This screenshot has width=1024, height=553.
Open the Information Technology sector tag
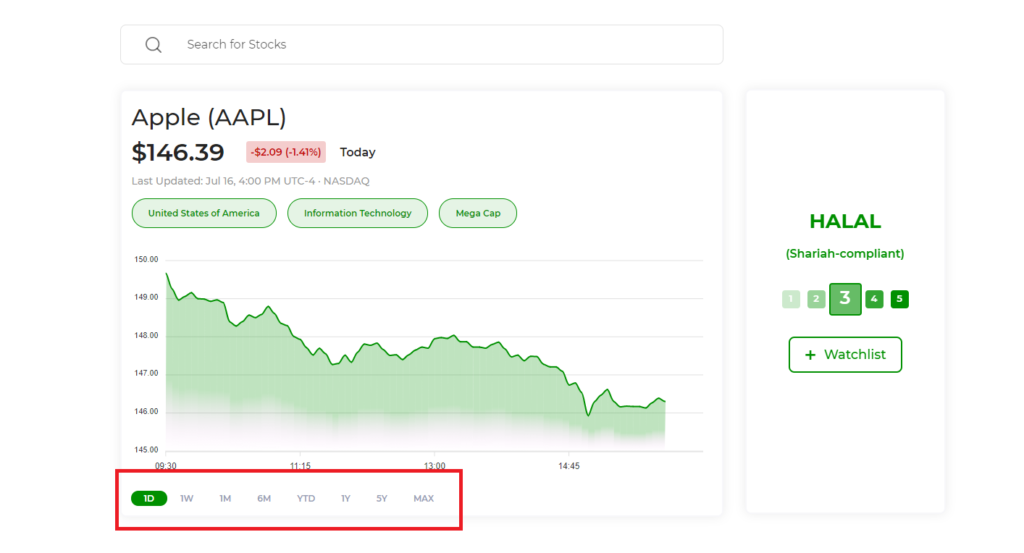point(357,213)
